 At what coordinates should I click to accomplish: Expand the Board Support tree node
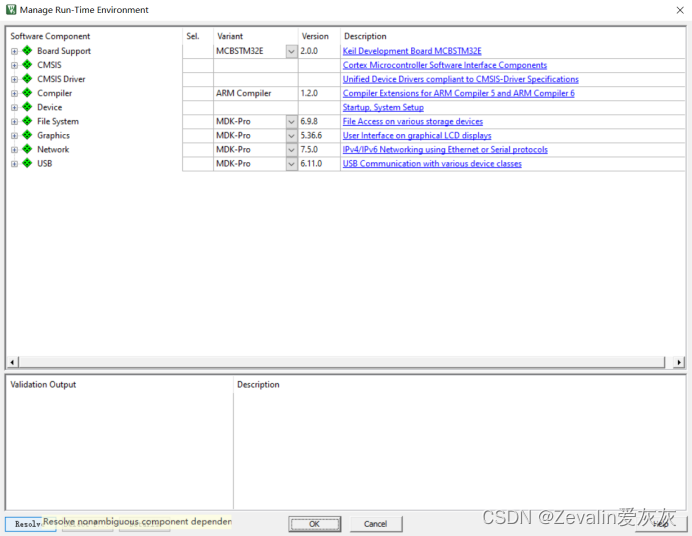click(14, 51)
